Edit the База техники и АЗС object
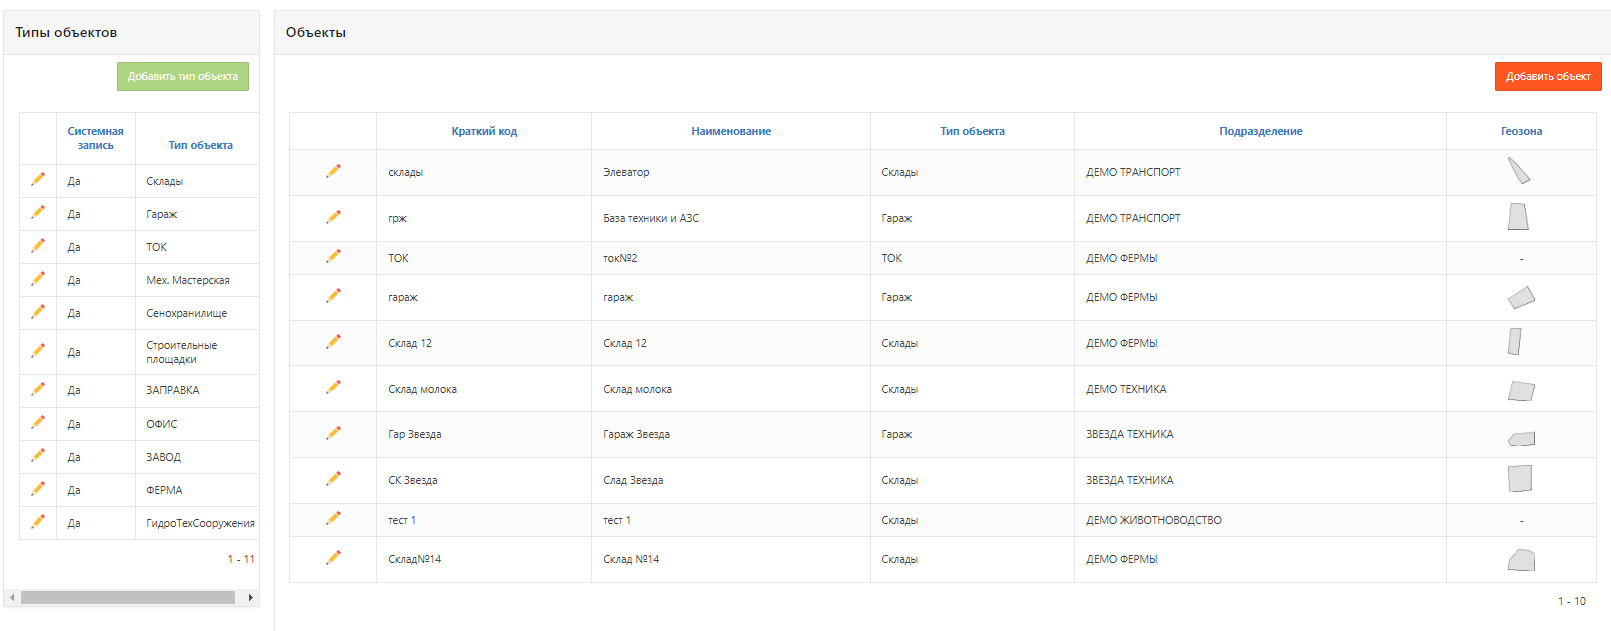The image size is (1611, 631). [x=333, y=218]
